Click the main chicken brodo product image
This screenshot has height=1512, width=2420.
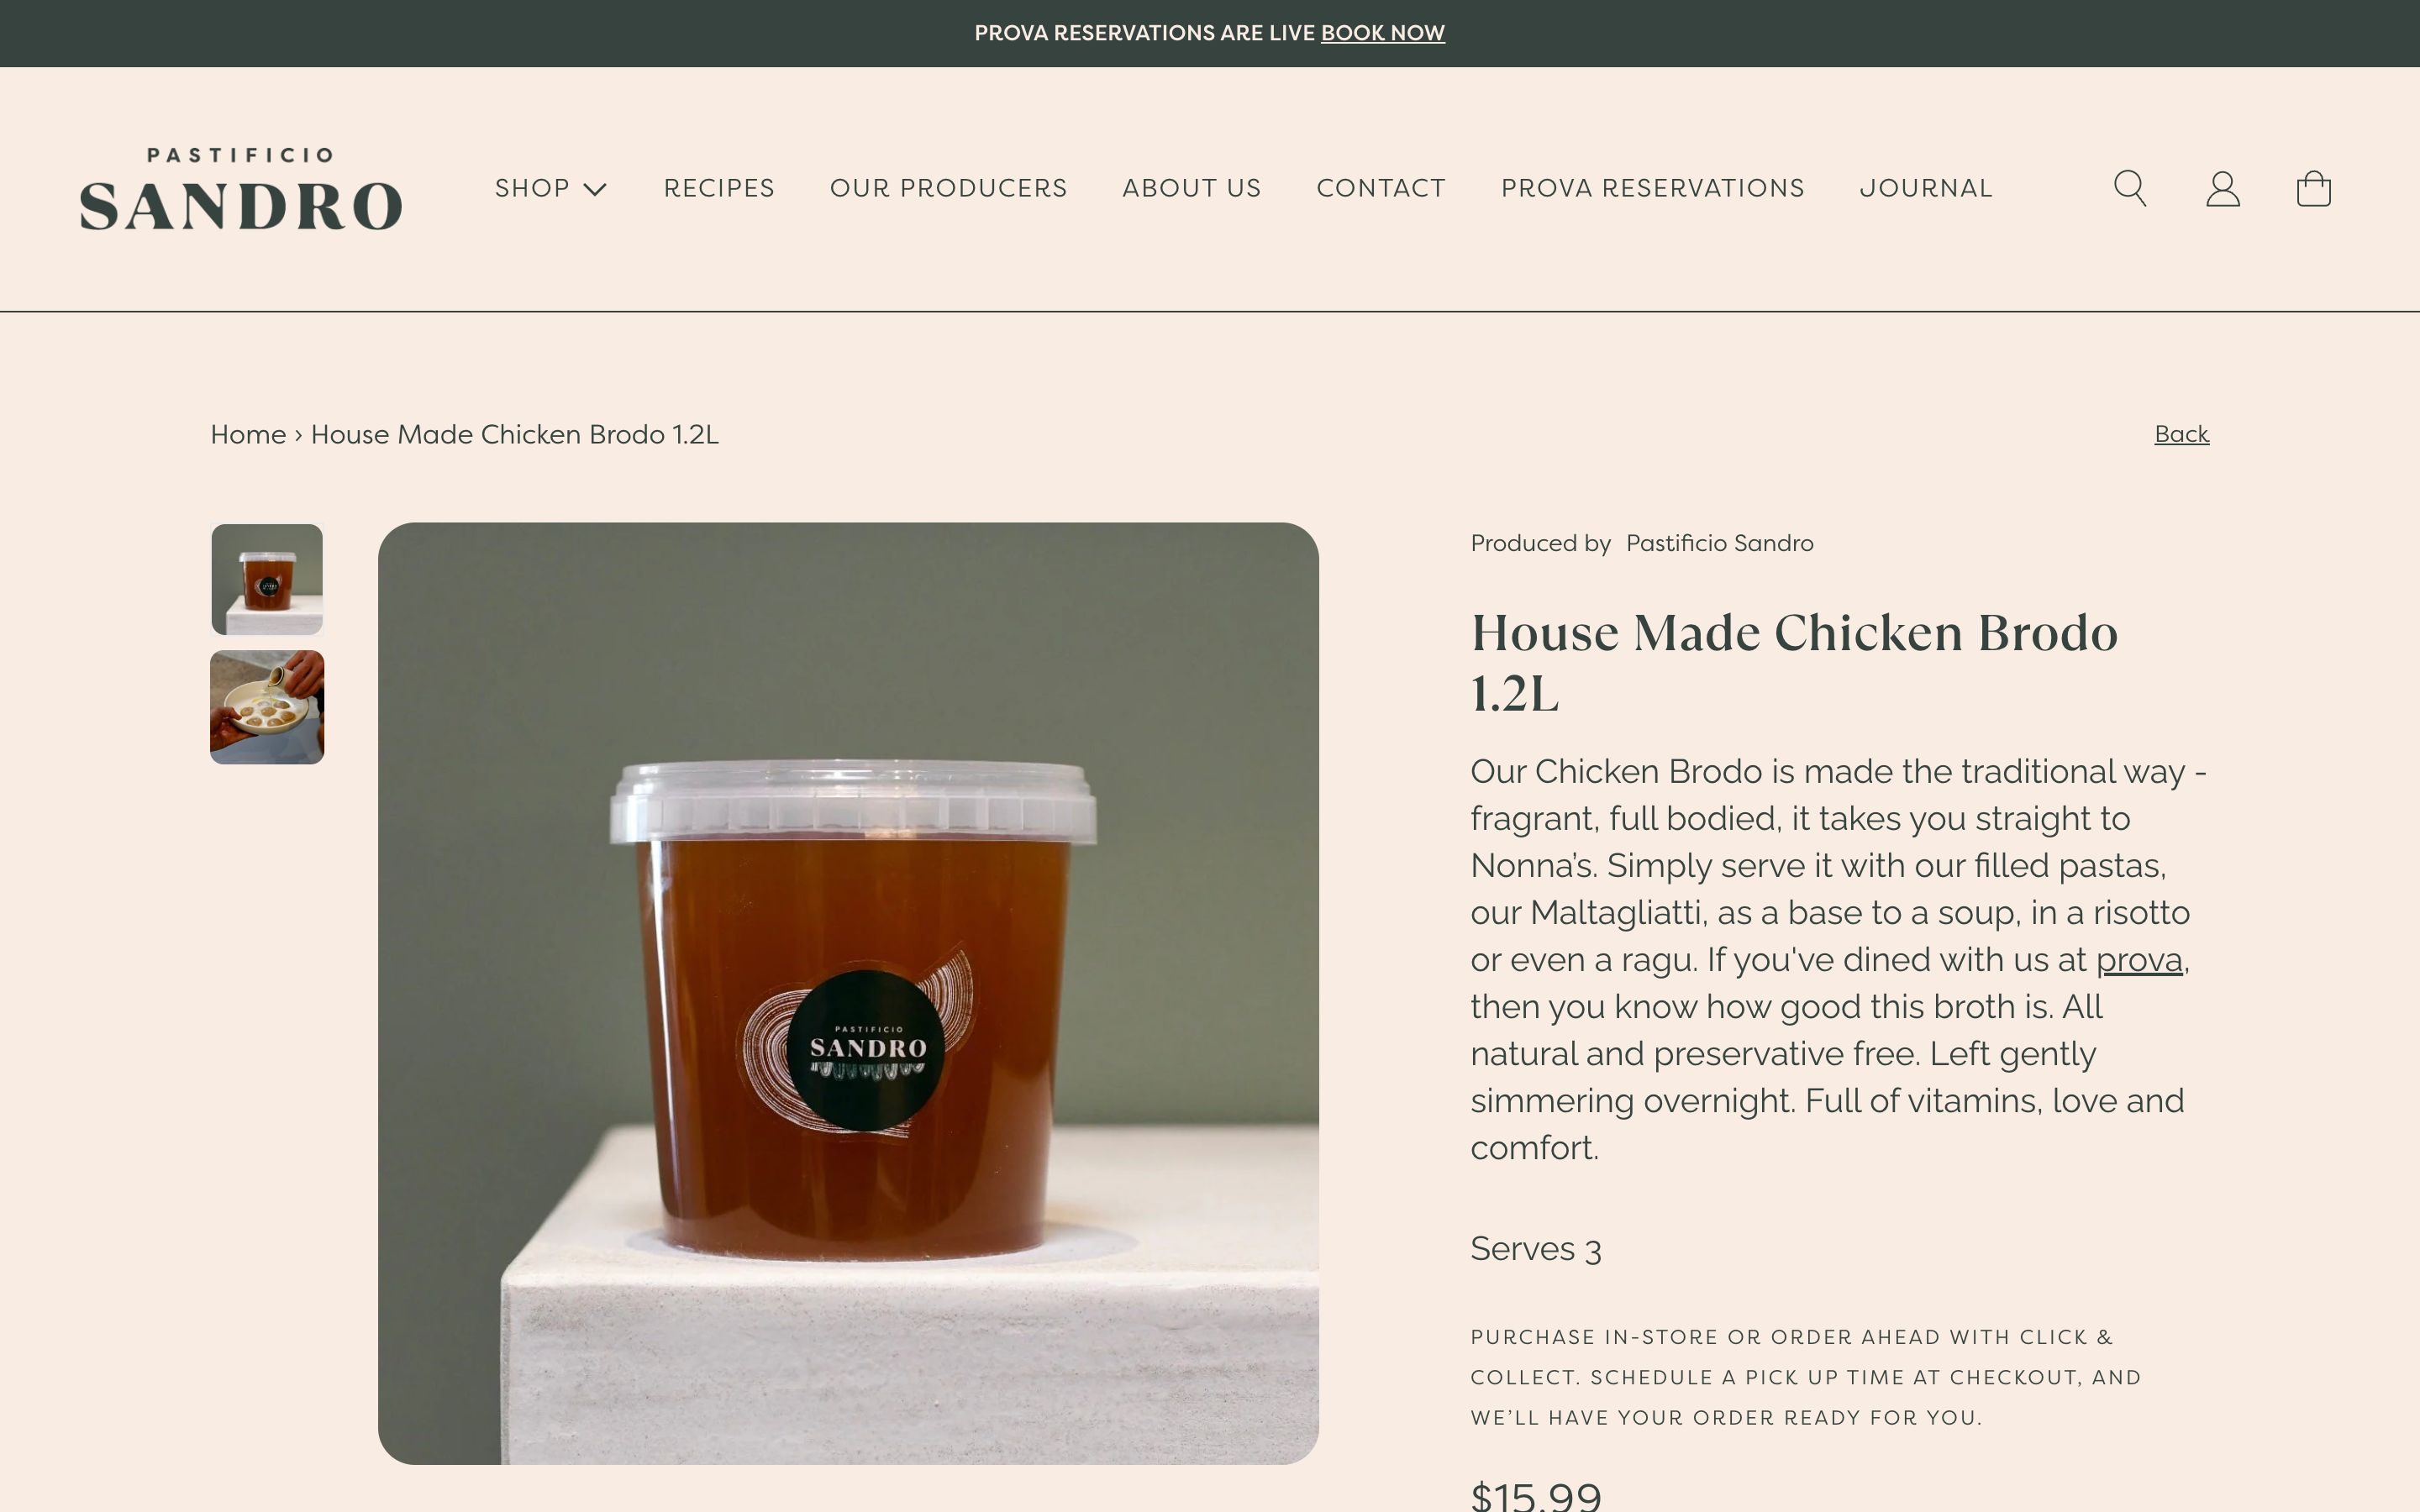click(x=848, y=993)
